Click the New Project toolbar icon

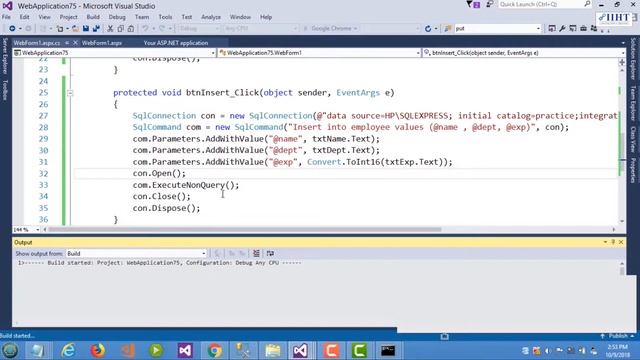click(60, 29)
